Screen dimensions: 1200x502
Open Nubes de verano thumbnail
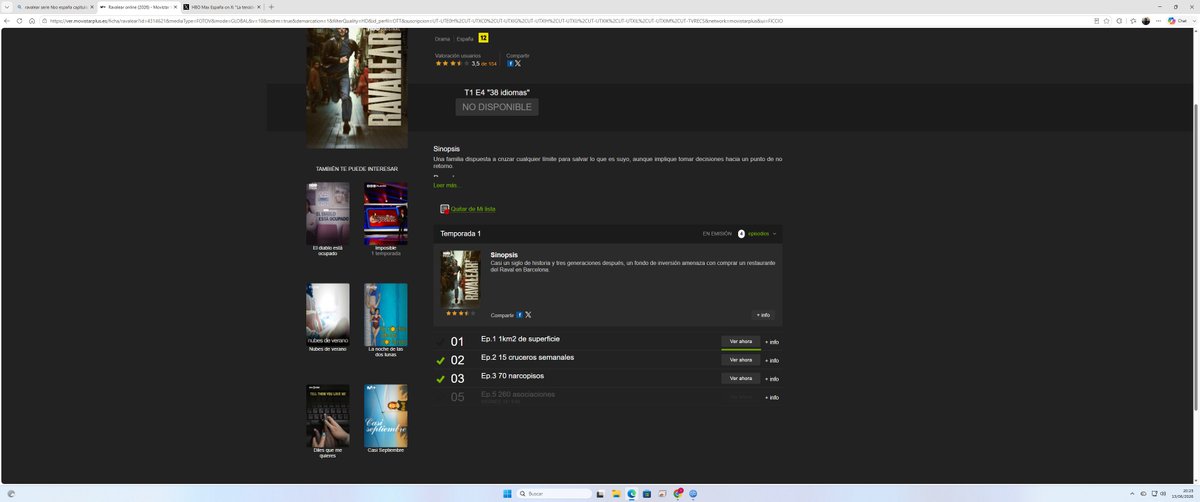click(x=328, y=315)
